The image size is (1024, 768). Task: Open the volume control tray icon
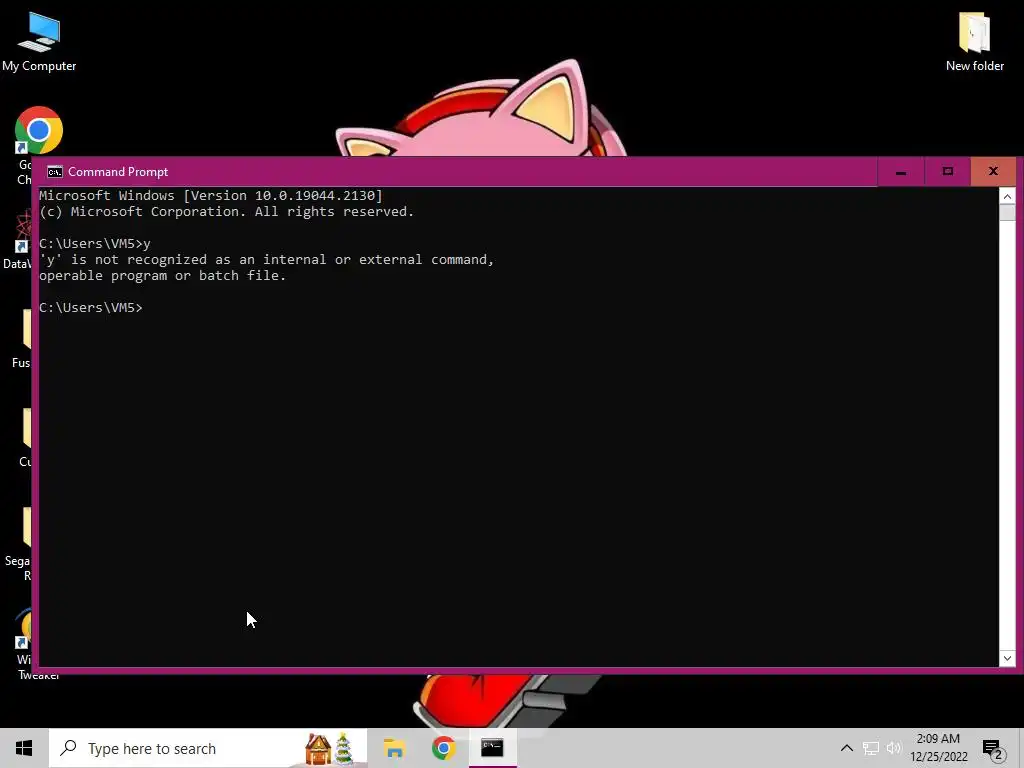pos(893,748)
